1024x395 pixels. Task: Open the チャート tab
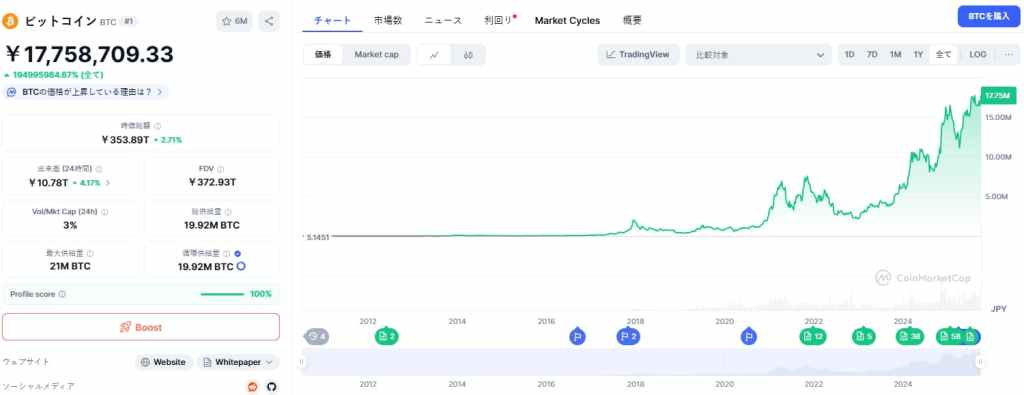[x=332, y=20]
